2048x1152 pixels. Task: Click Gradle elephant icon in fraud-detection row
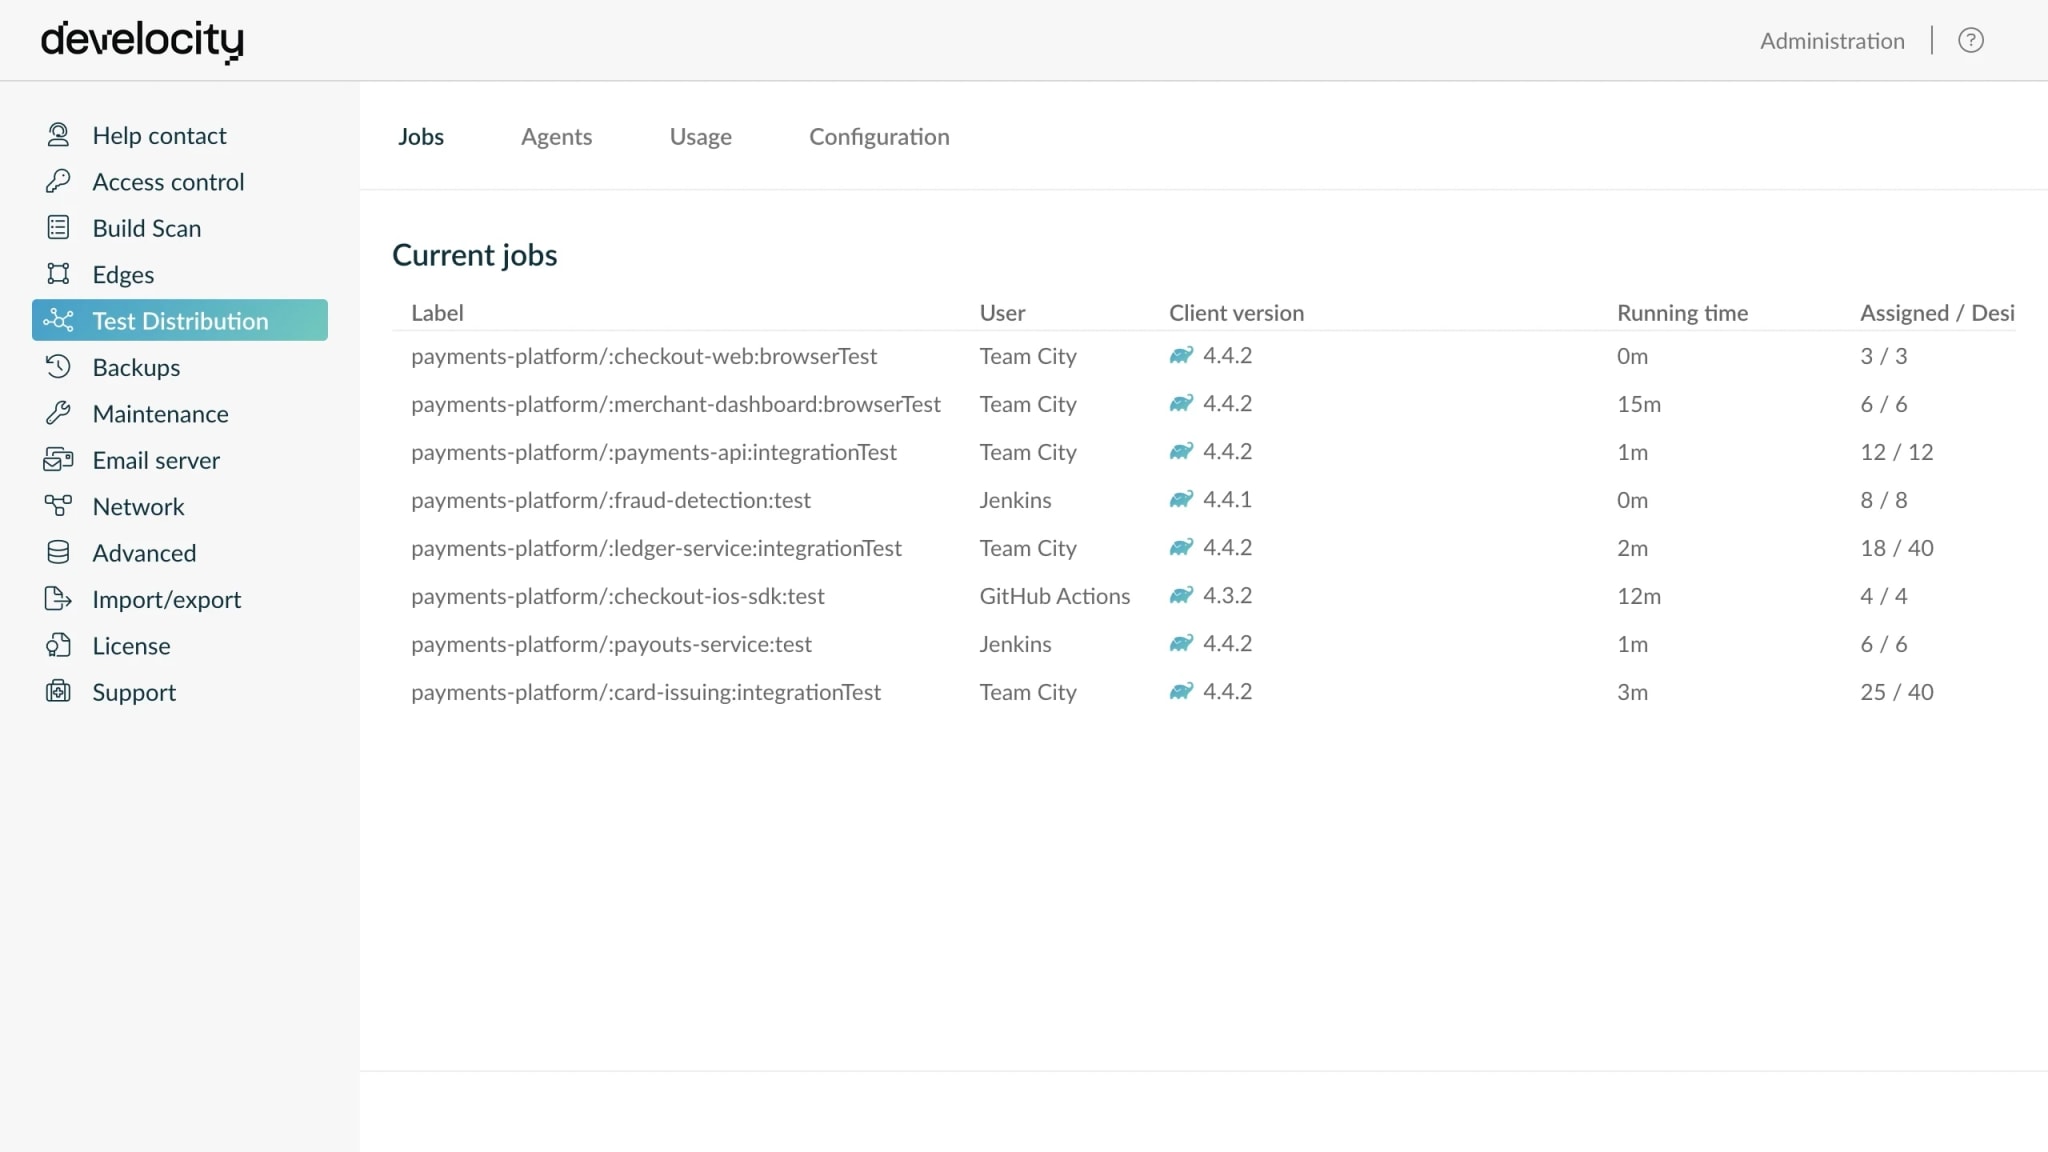coord(1181,499)
